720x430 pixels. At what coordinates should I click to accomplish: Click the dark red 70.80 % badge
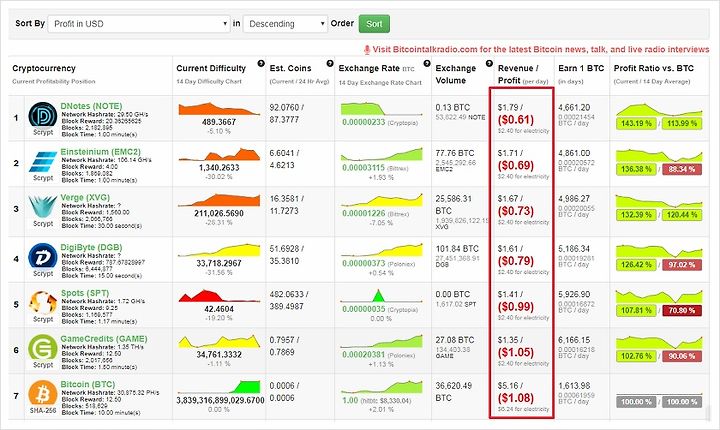[x=682, y=310]
